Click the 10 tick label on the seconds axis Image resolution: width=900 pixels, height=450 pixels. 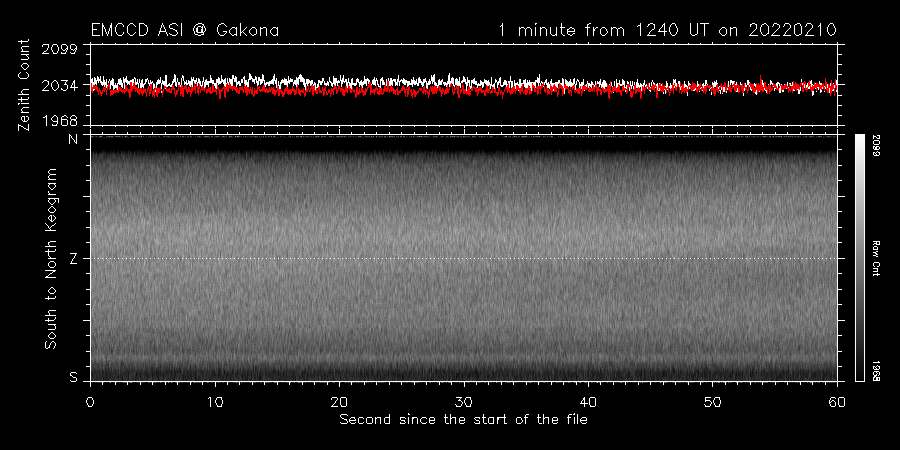tap(215, 402)
